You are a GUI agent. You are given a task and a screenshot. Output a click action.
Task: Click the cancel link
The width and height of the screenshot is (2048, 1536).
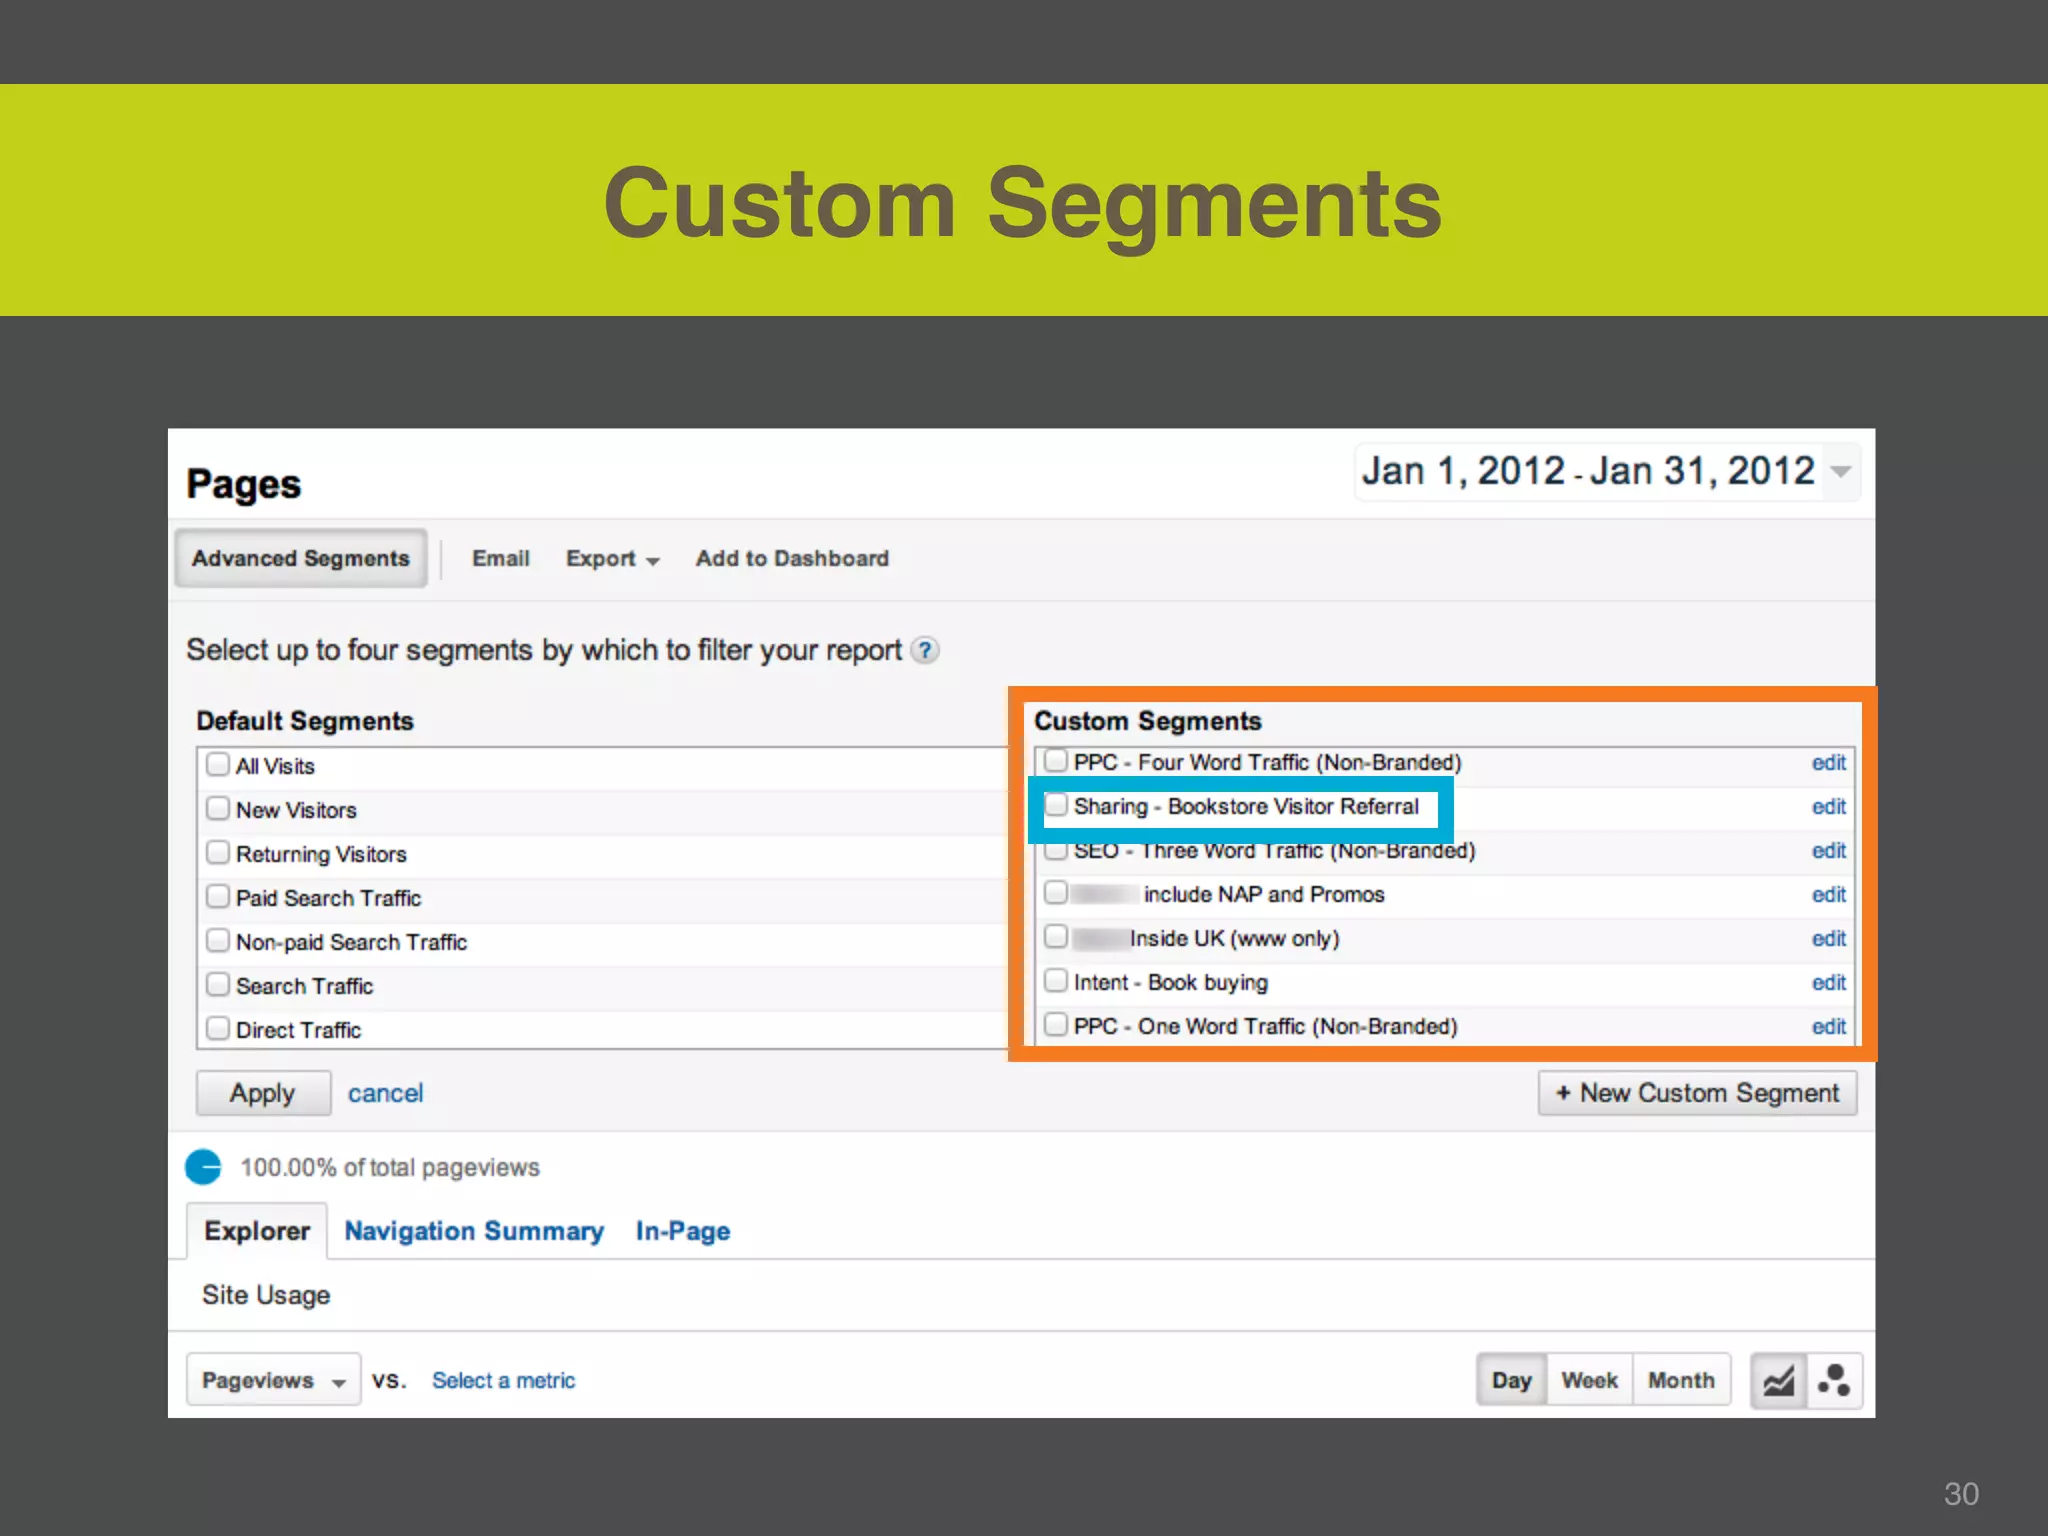[386, 1093]
